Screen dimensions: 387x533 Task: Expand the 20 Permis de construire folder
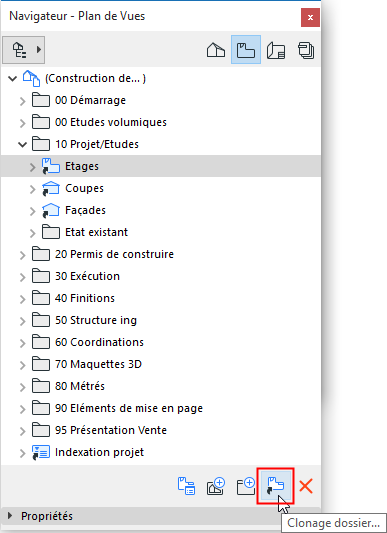point(22,255)
